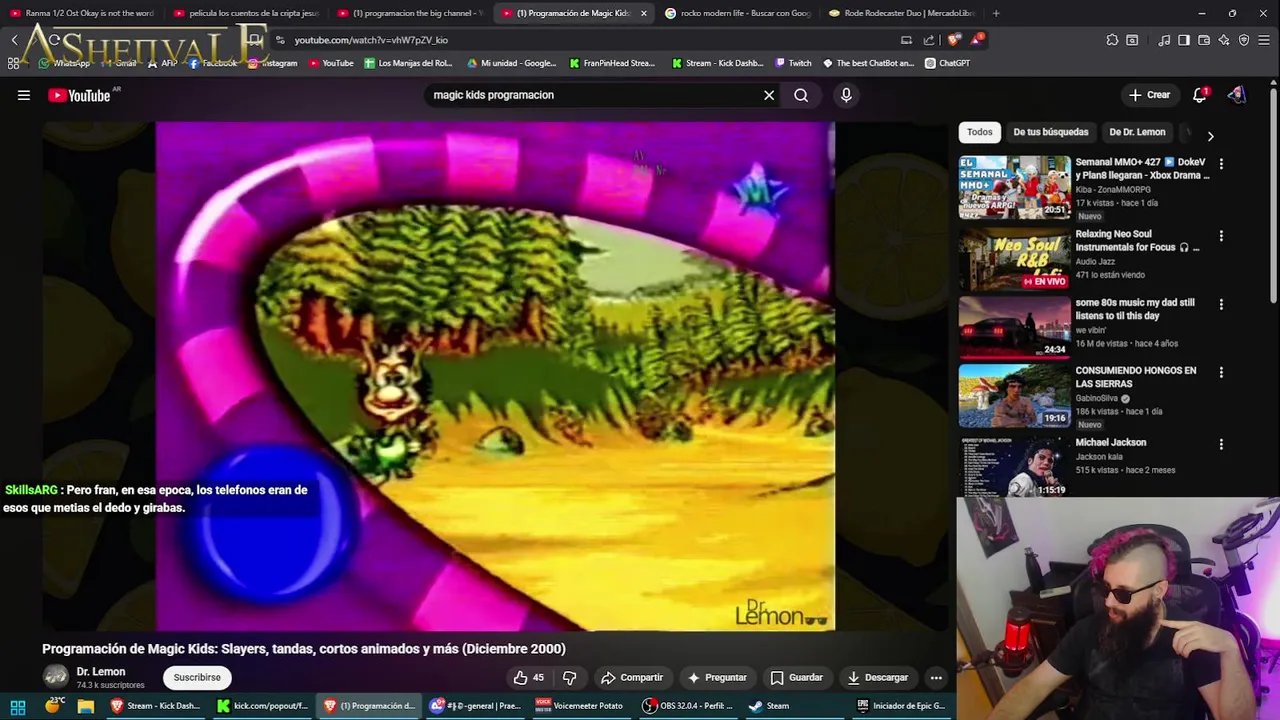Like the video with thumbs up
1280x720 pixels.
pyautogui.click(x=529, y=678)
